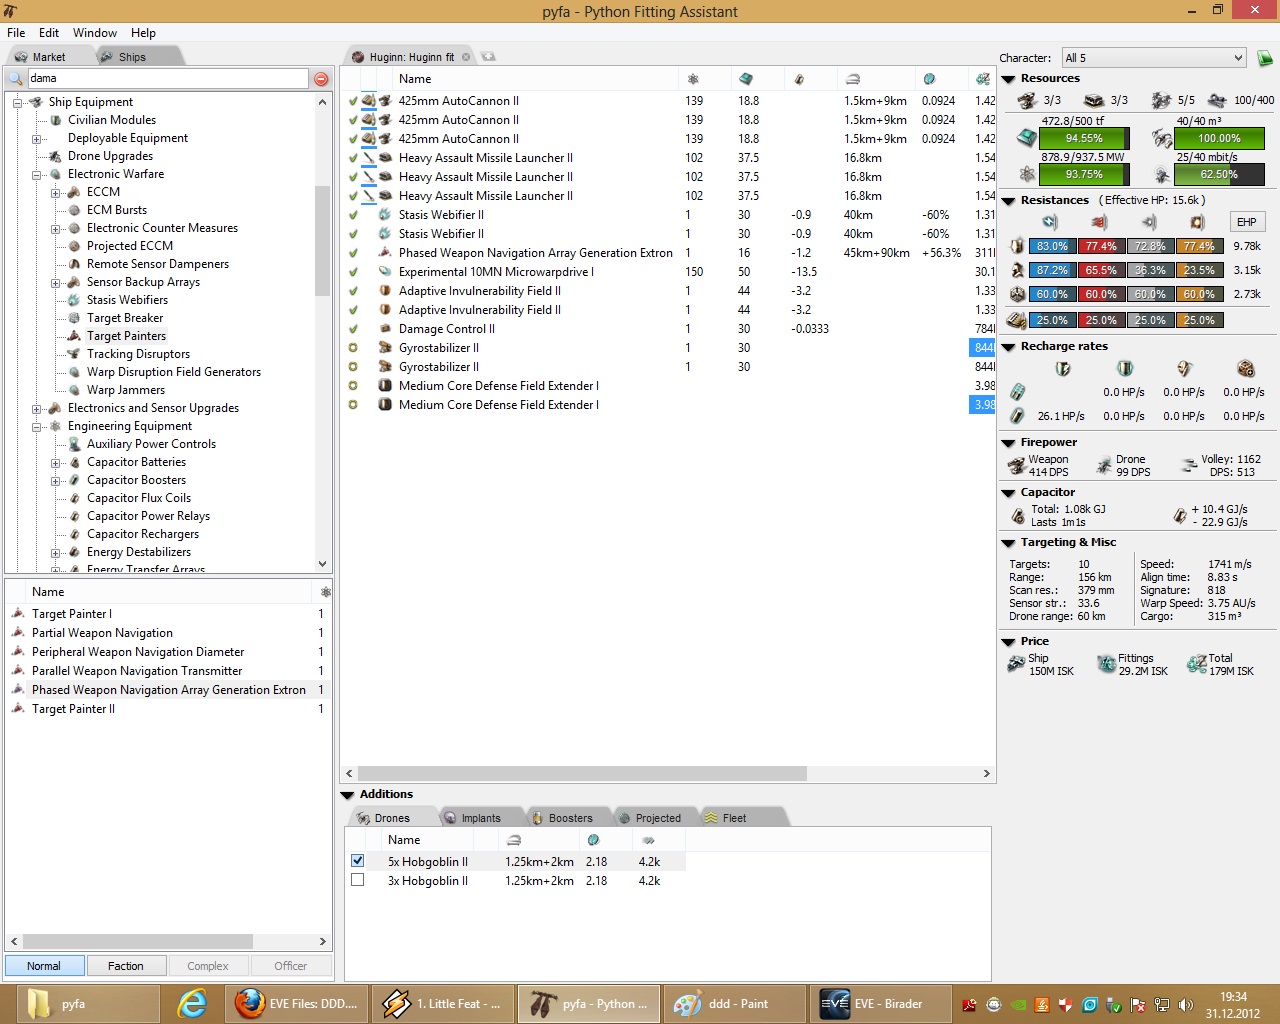Click the thermal resistance header icon
1280x1024 pixels.
(x=1099, y=222)
